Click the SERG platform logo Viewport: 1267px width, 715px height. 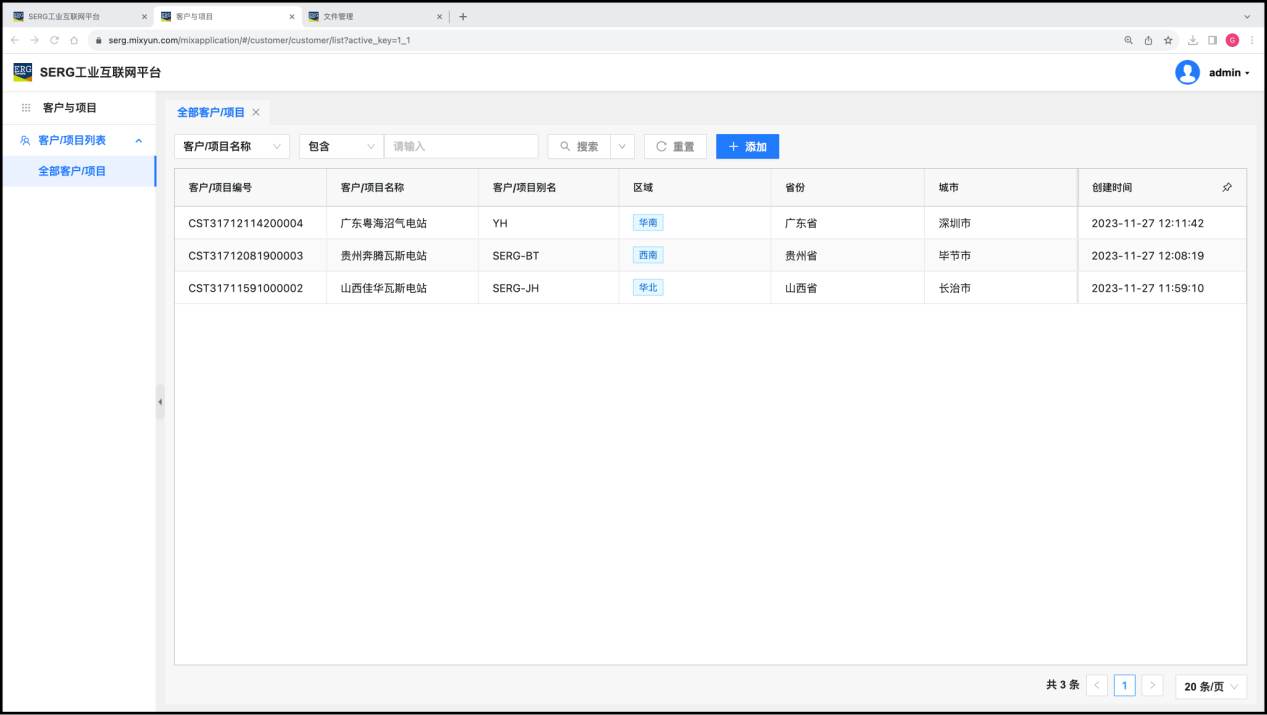tap(22, 72)
